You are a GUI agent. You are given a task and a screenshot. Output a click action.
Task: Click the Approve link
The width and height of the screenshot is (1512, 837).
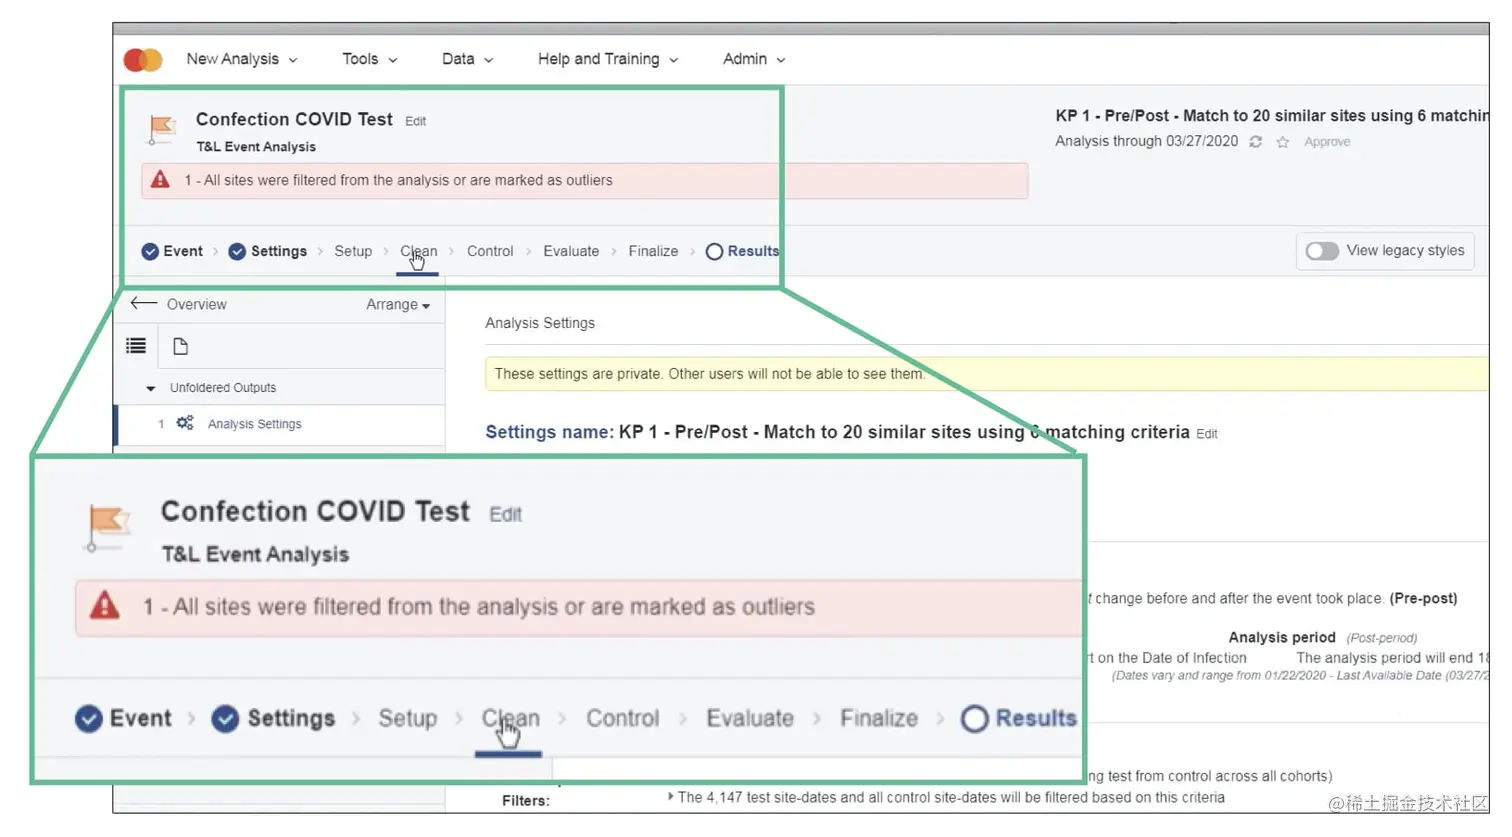tap(1327, 142)
